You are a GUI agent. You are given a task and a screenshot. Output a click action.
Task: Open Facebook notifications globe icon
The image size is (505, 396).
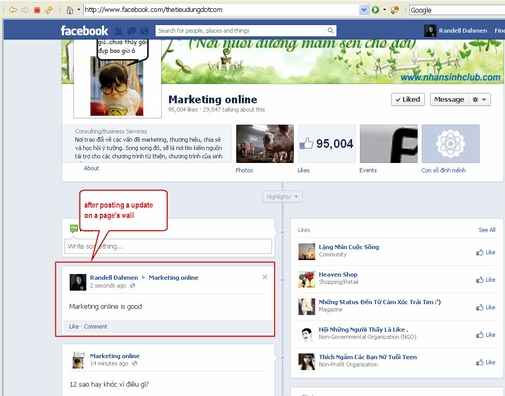coord(144,31)
